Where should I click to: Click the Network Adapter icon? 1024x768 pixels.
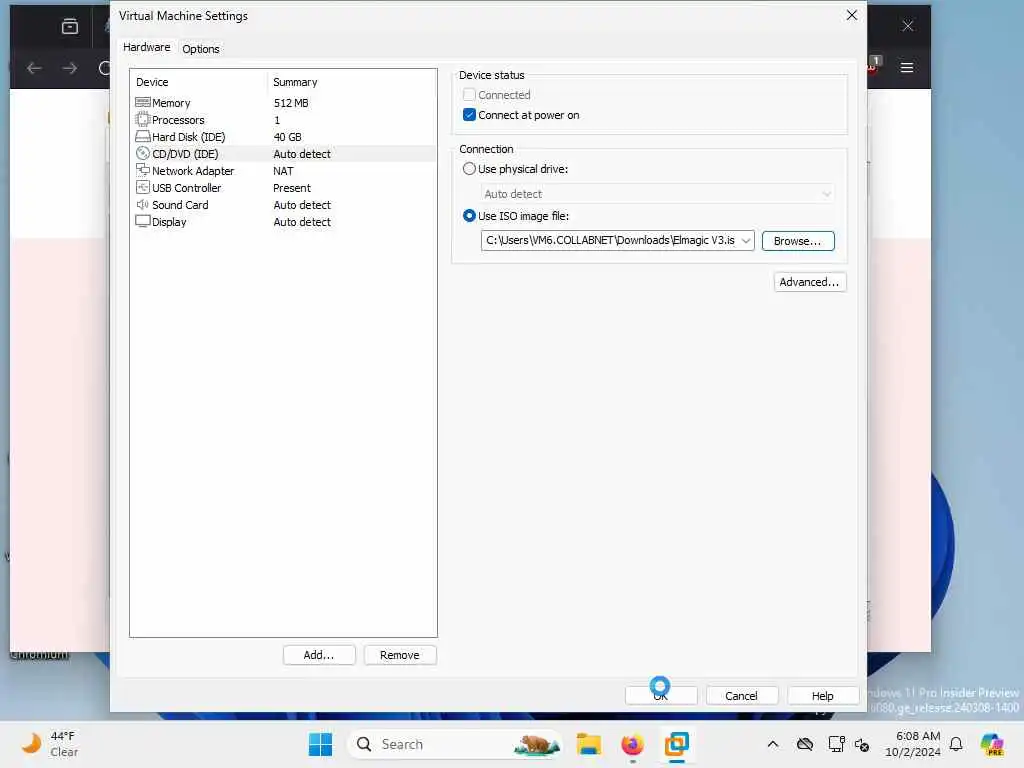pos(142,170)
